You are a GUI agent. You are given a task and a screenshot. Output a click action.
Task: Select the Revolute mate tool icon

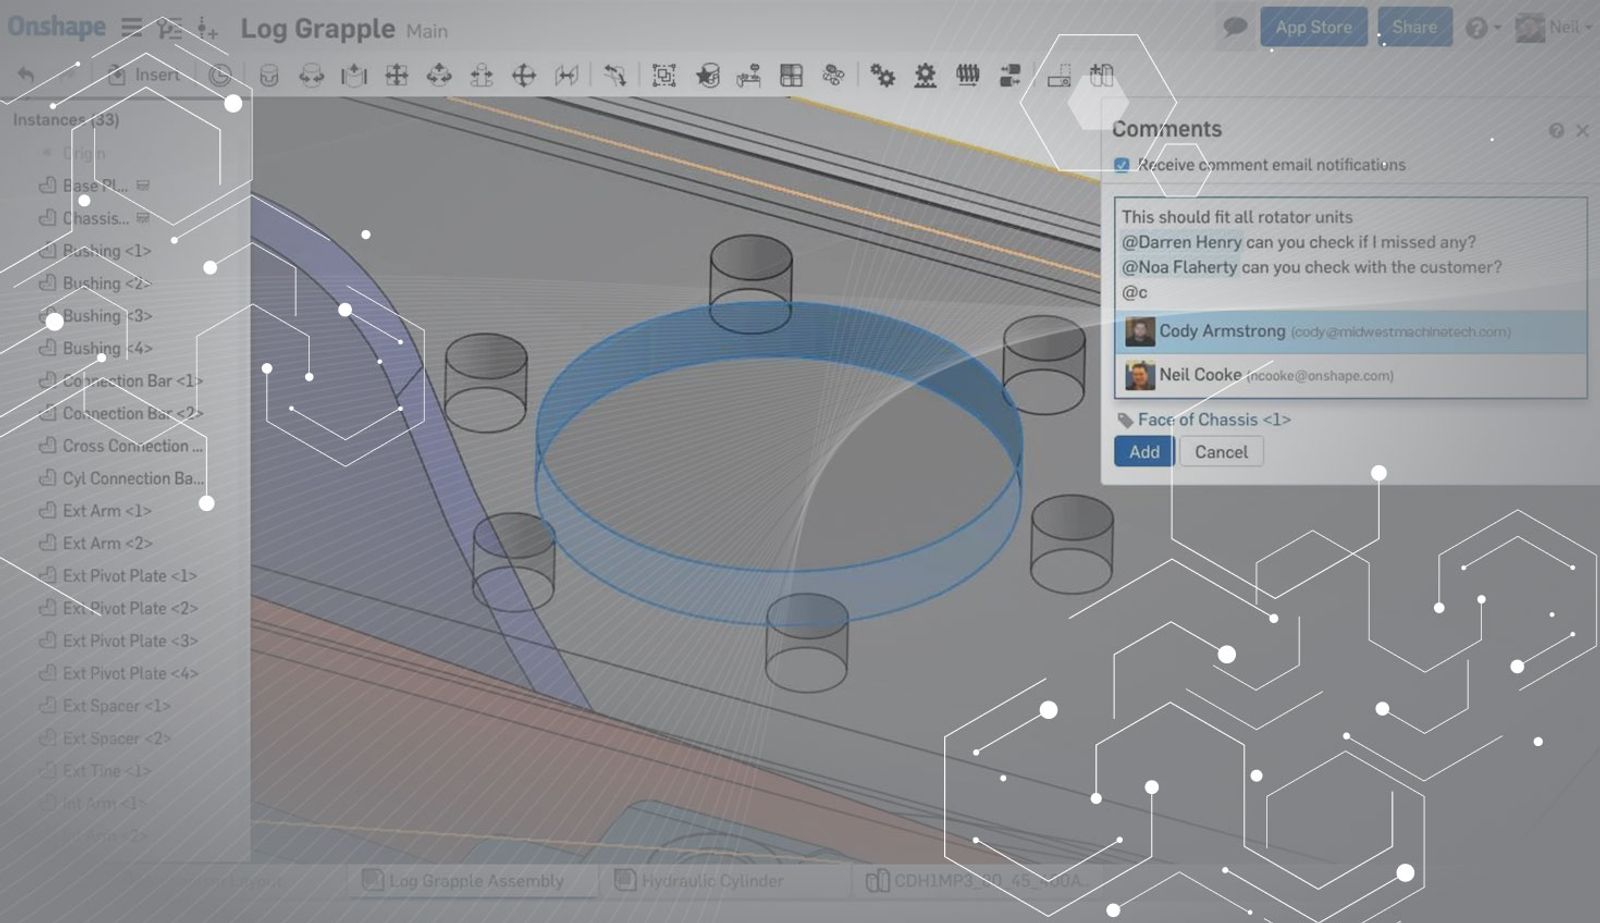coord(311,75)
